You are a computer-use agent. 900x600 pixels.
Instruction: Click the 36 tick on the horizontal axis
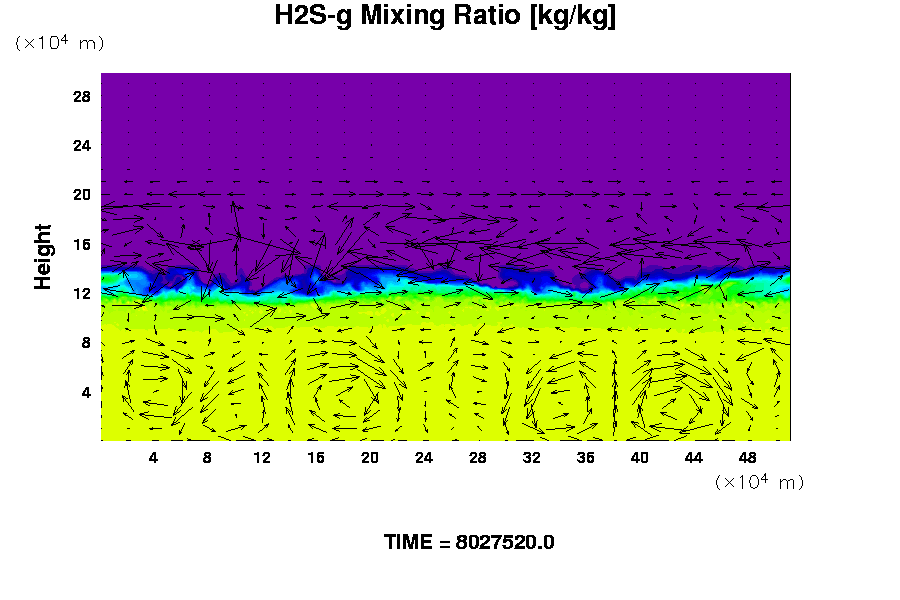pyautogui.click(x=586, y=457)
